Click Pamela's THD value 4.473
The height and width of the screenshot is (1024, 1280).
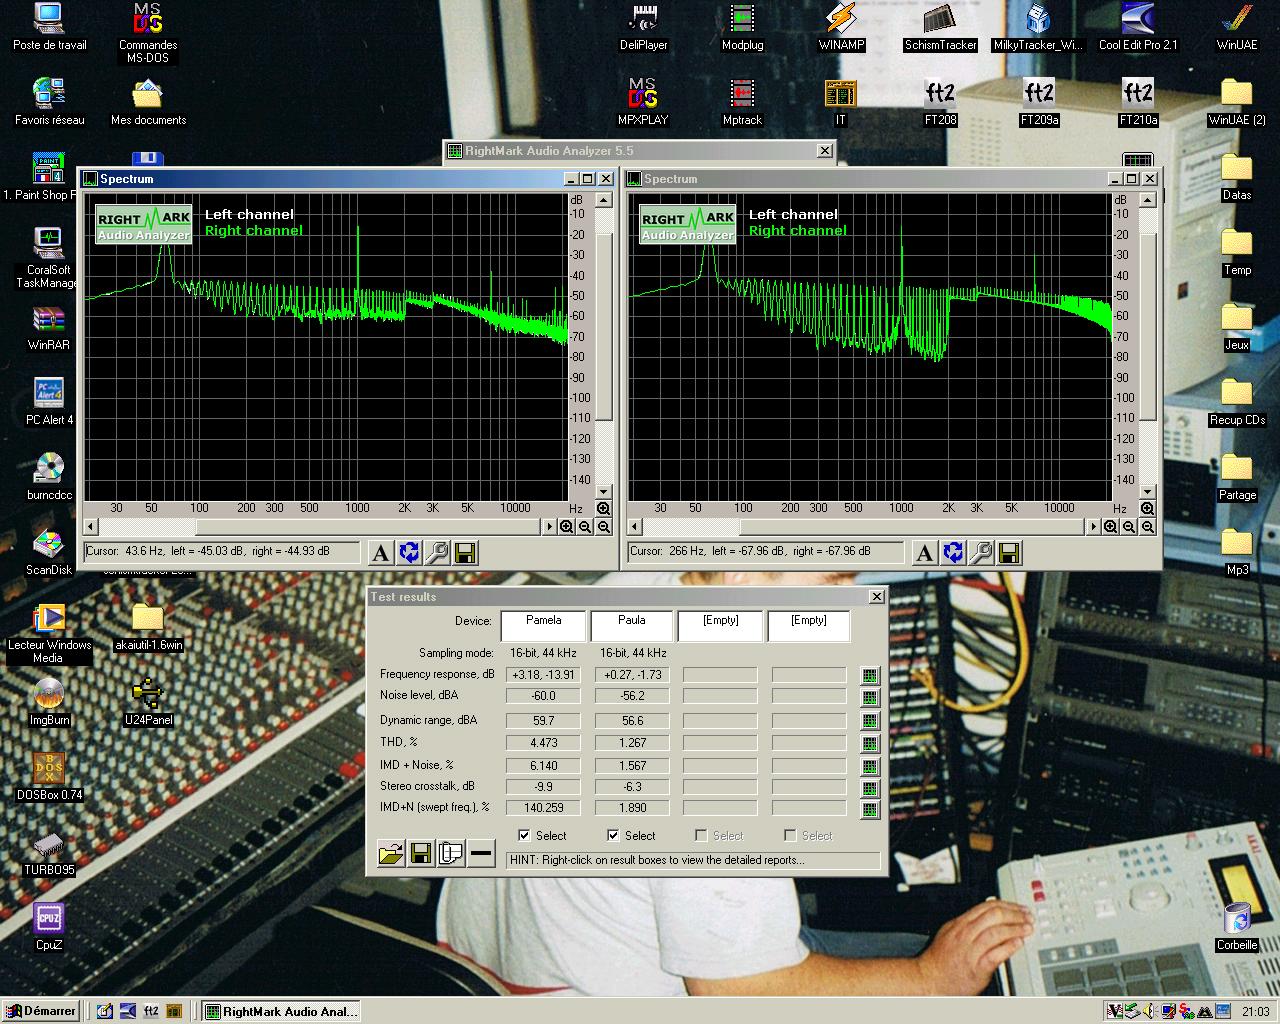coord(543,743)
